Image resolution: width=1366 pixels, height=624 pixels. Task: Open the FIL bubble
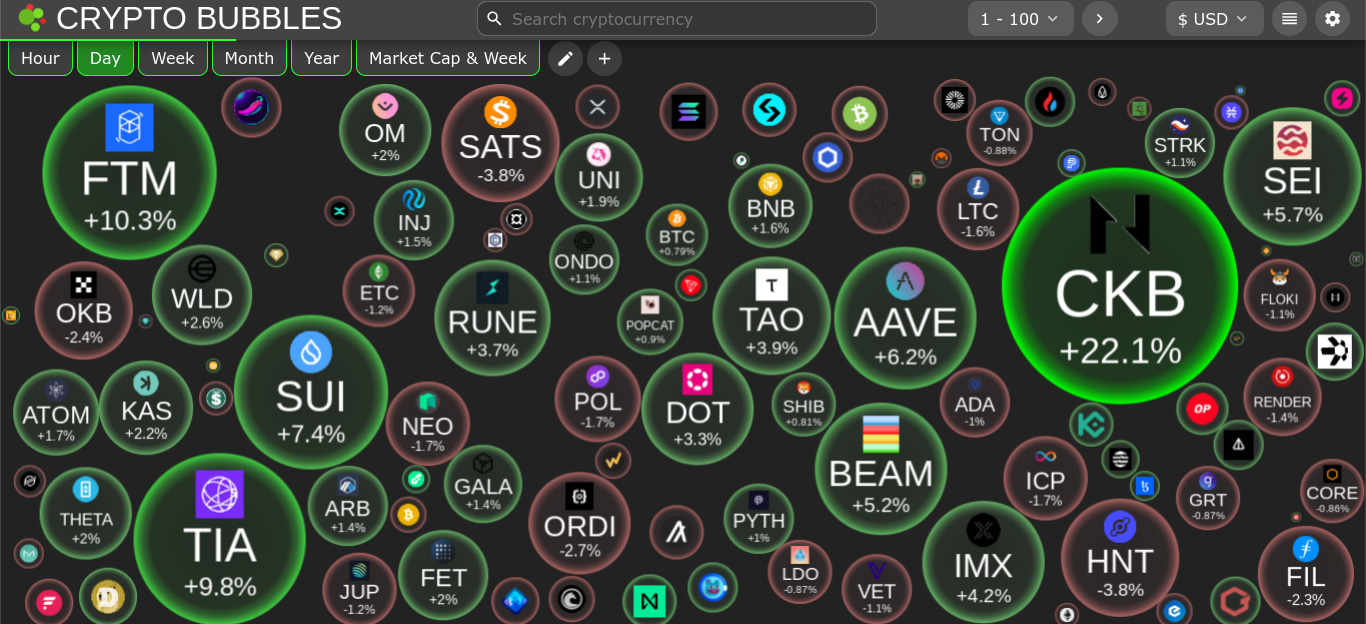(x=1305, y=574)
